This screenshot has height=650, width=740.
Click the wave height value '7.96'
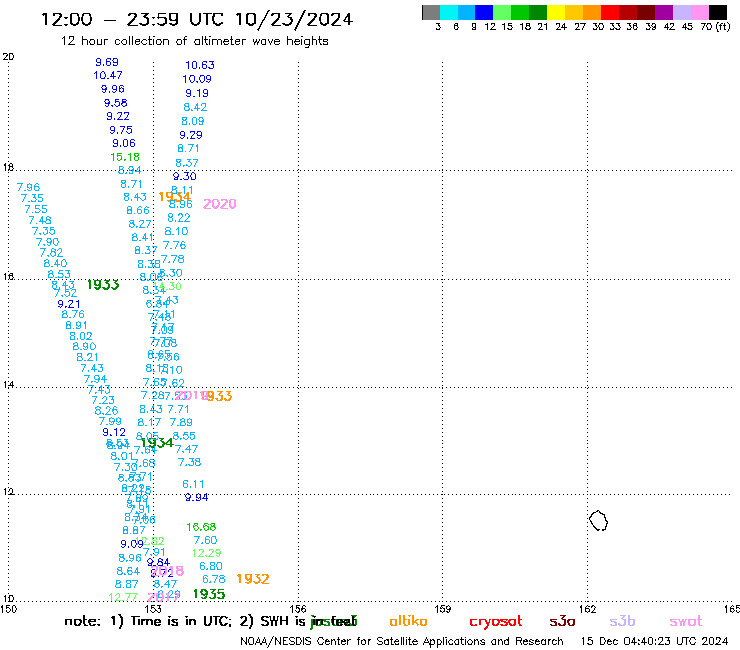click(28, 187)
